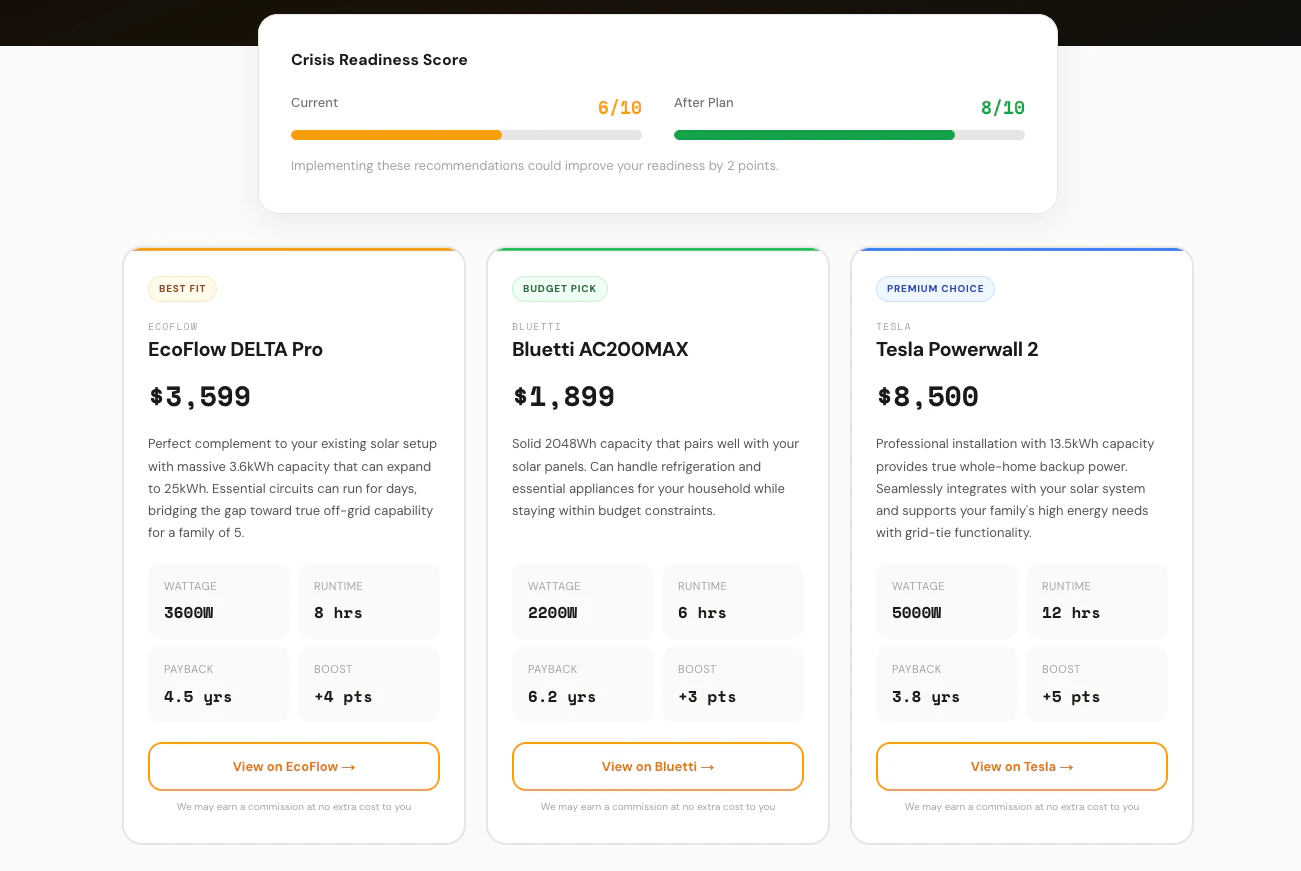Open the View on Bluetti link
Image resolution: width=1301 pixels, height=871 pixels.
658,767
